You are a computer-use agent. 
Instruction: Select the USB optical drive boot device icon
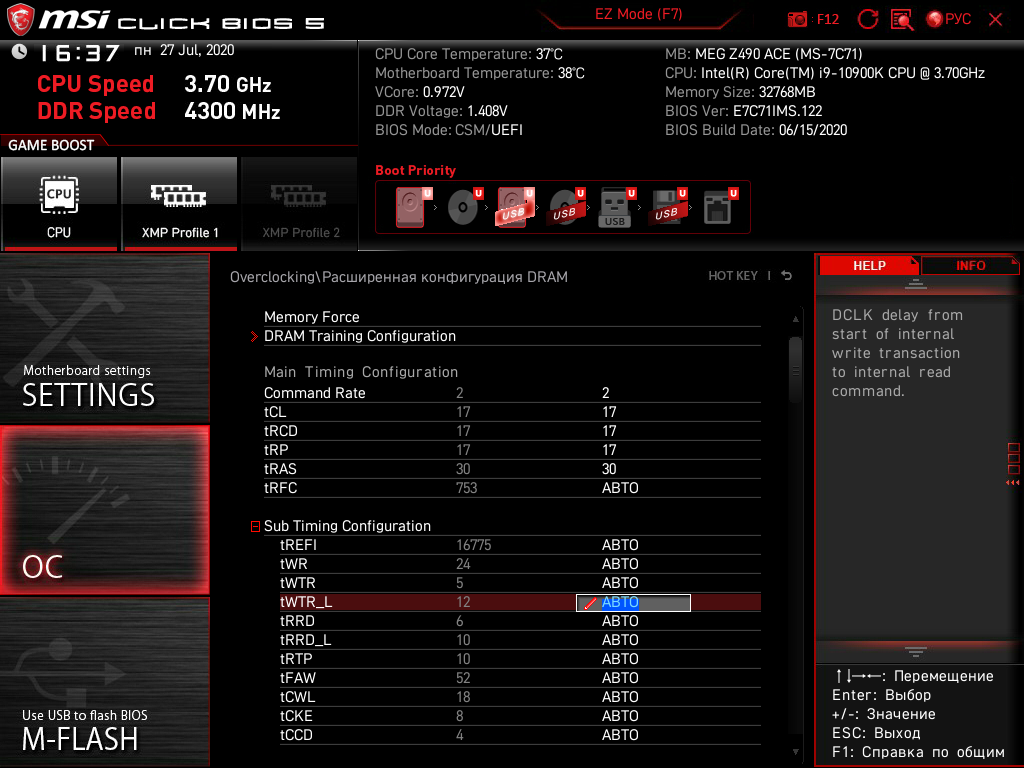tap(566, 207)
